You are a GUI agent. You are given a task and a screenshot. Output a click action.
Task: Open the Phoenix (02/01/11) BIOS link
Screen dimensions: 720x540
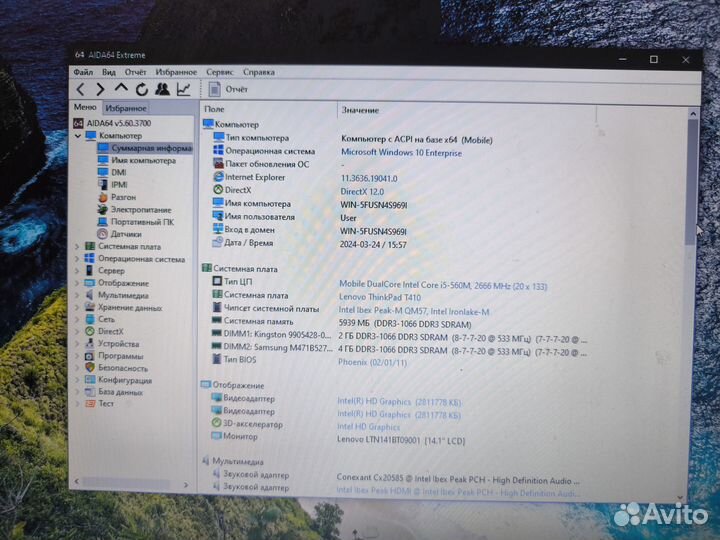[x=372, y=362]
